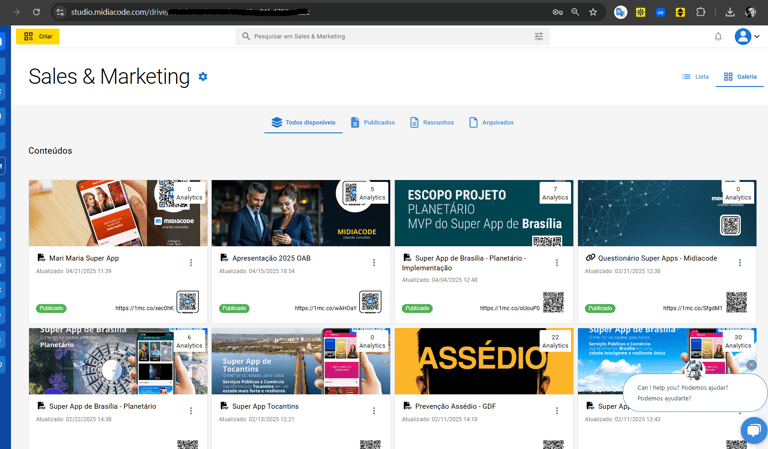Select the Arquivados tab
Viewport: 768px width, 449px height.
click(491, 122)
